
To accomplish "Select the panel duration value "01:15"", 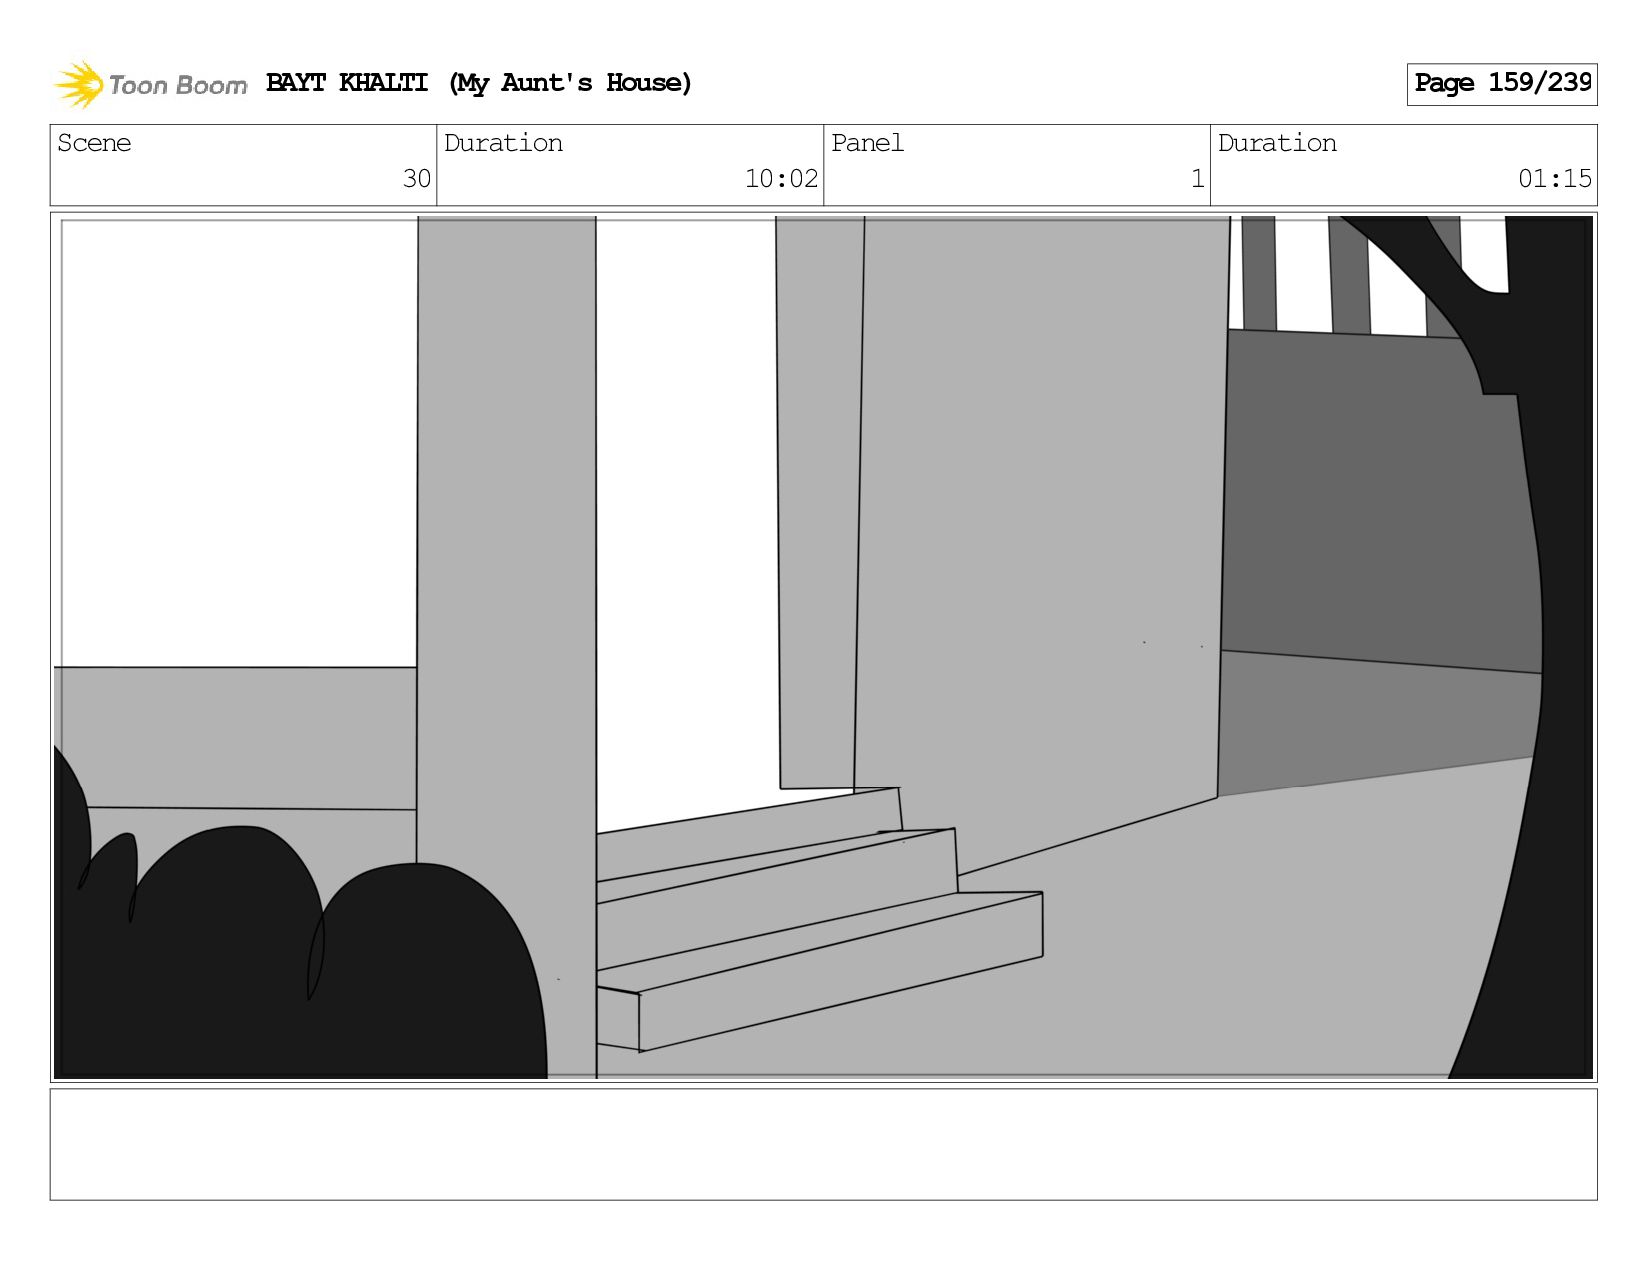I will tap(1554, 179).
